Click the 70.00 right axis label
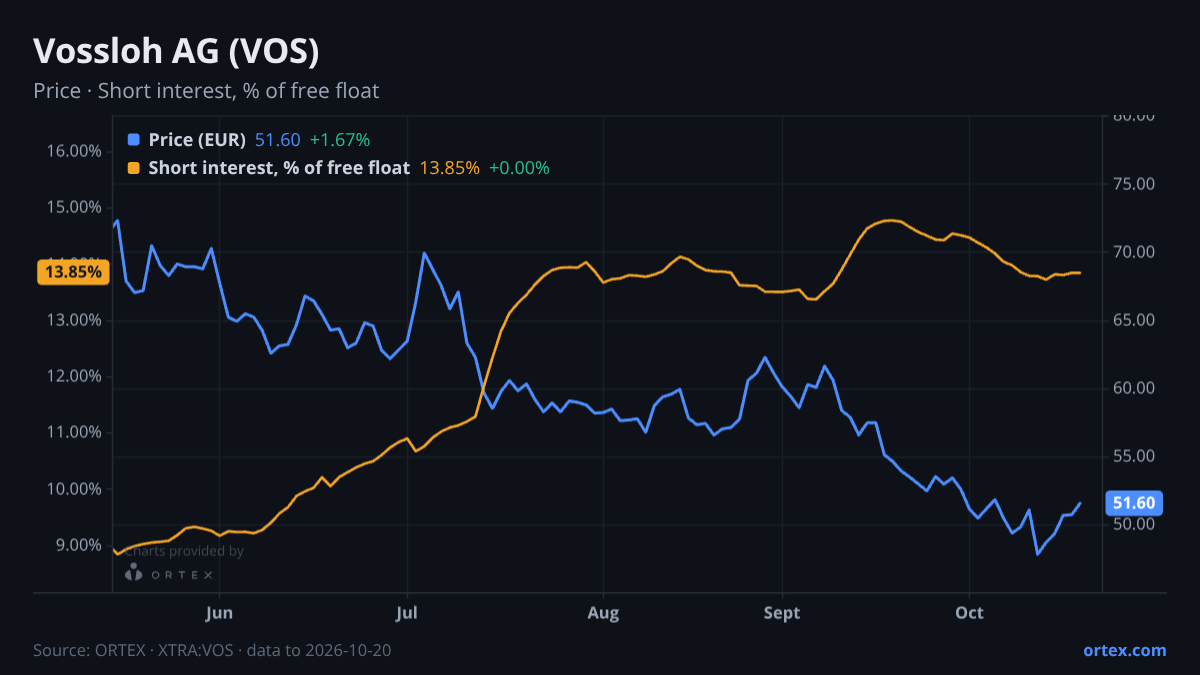This screenshot has width=1200, height=675. point(1134,252)
